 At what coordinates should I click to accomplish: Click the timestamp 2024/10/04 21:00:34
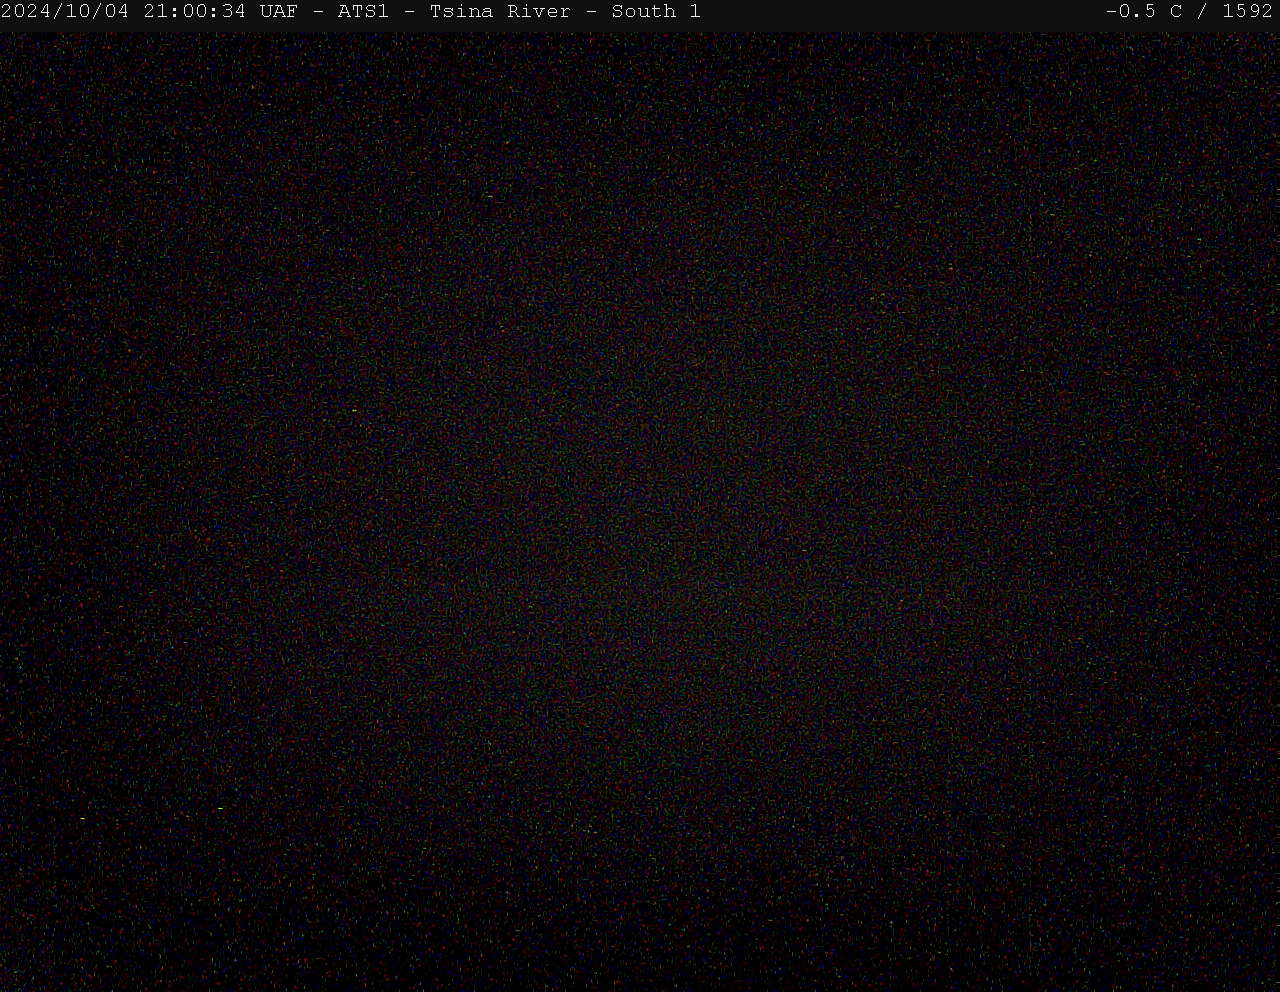point(123,12)
